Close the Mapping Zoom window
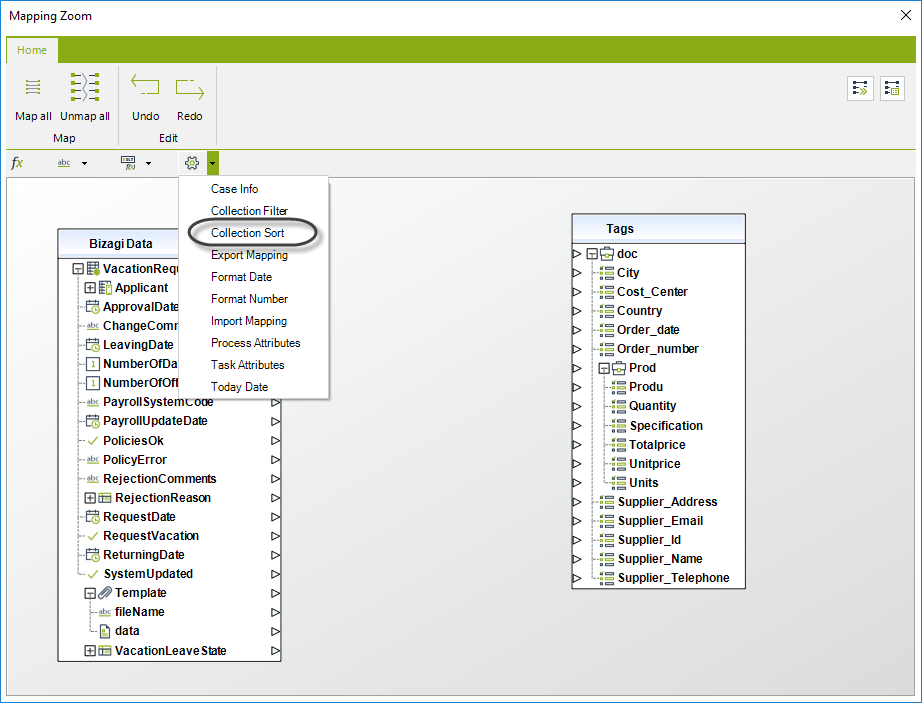The image size is (922, 703). point(906,15)
